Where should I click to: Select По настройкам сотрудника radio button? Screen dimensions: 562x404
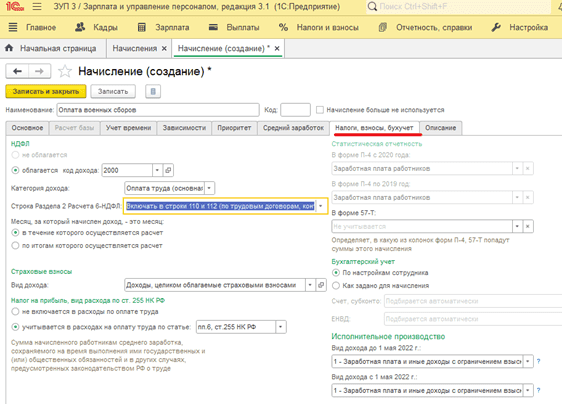click(x=336, y=273)
